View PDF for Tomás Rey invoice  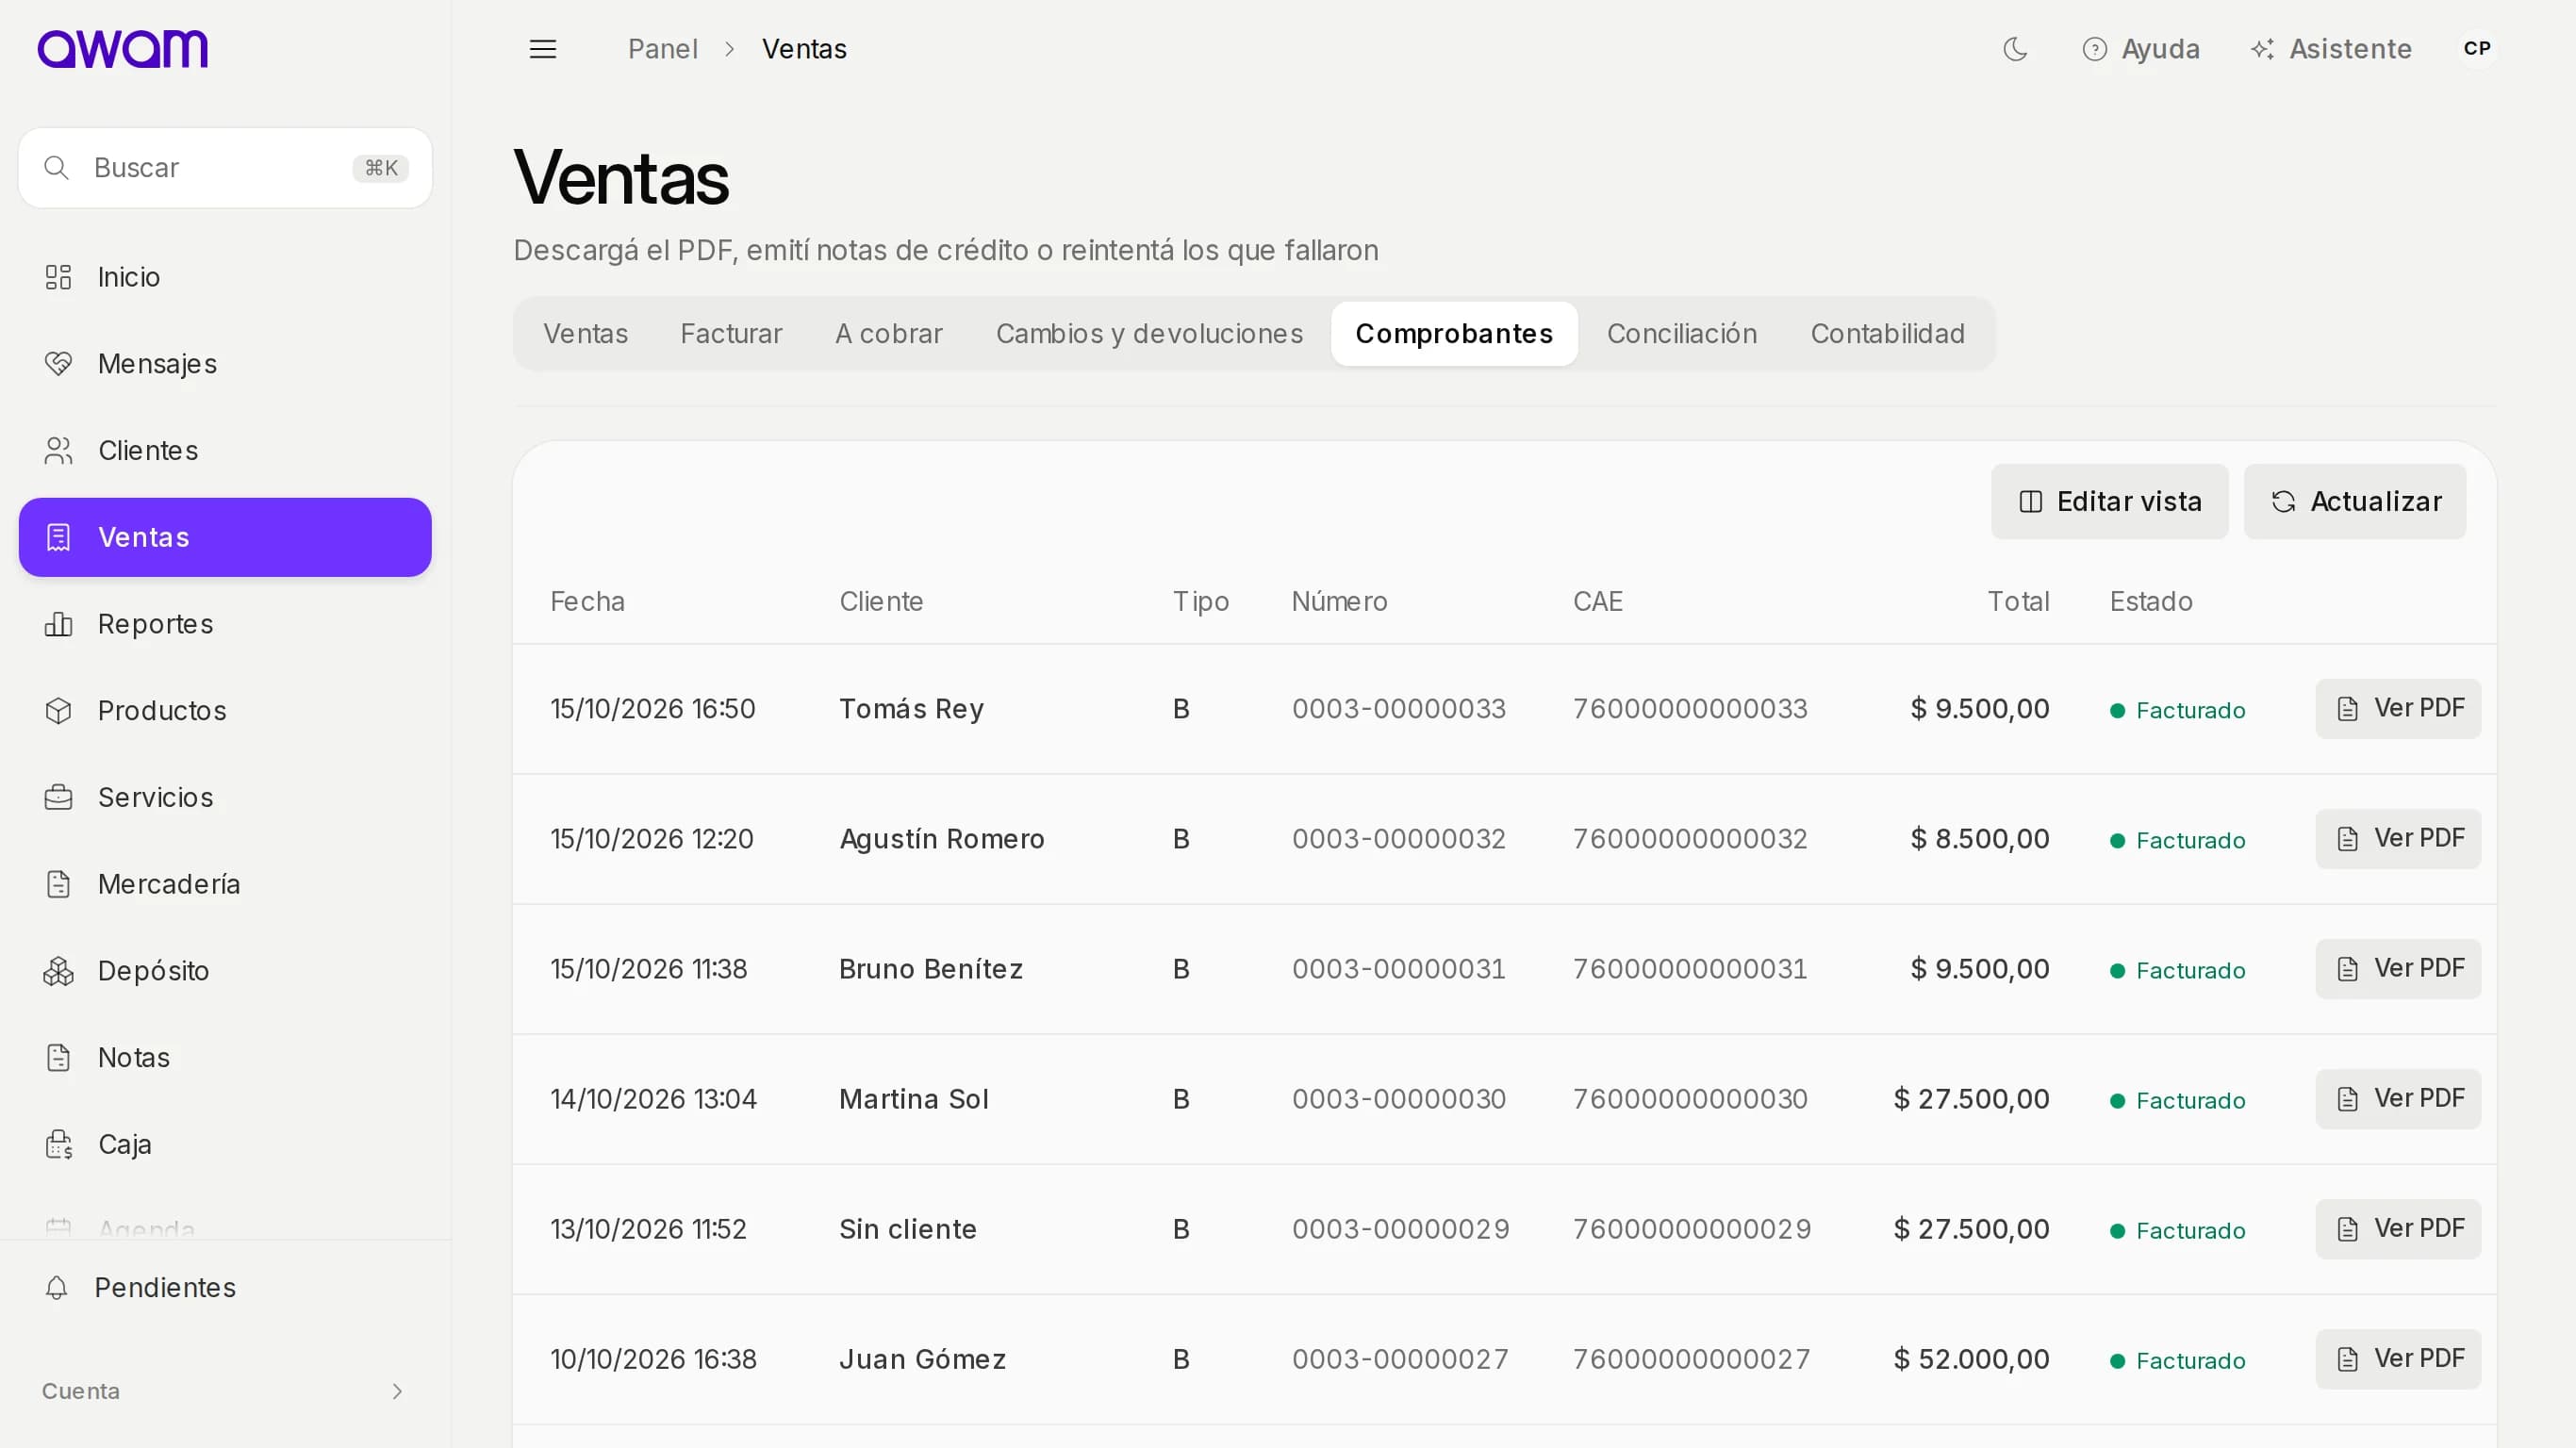pyautogui.click(x=2398, y=709)
